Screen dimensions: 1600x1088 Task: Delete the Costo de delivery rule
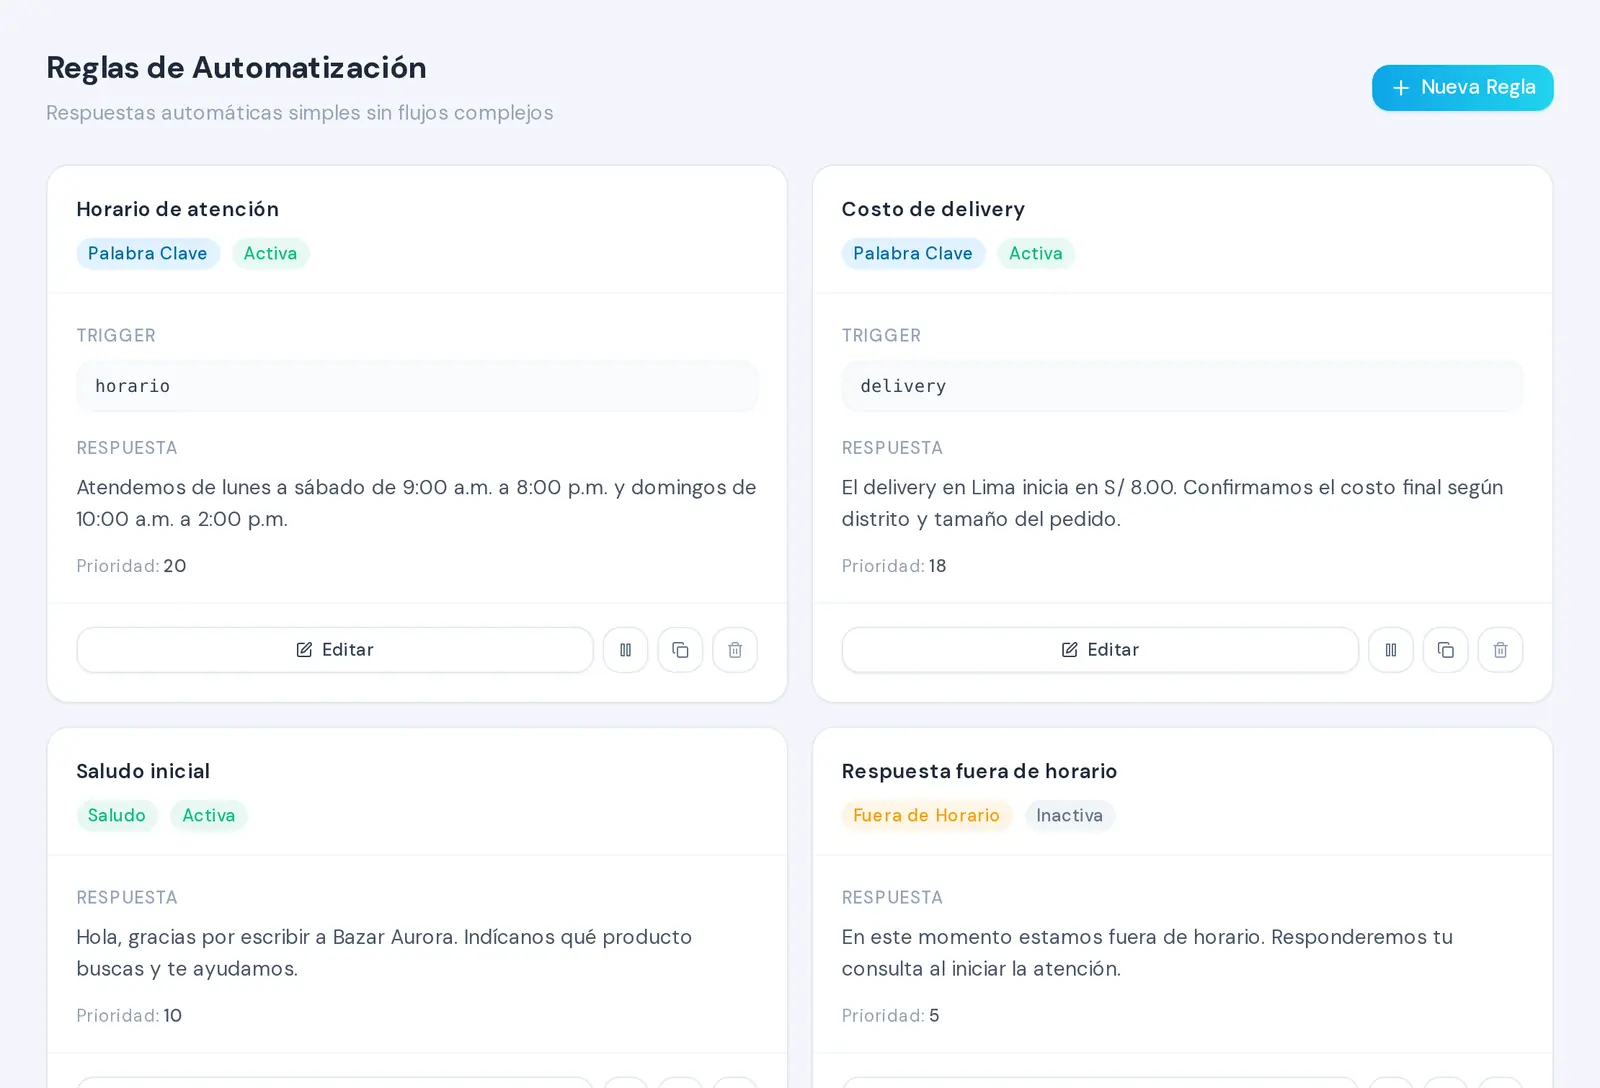pyautogui.click(x=1500, y=650)
